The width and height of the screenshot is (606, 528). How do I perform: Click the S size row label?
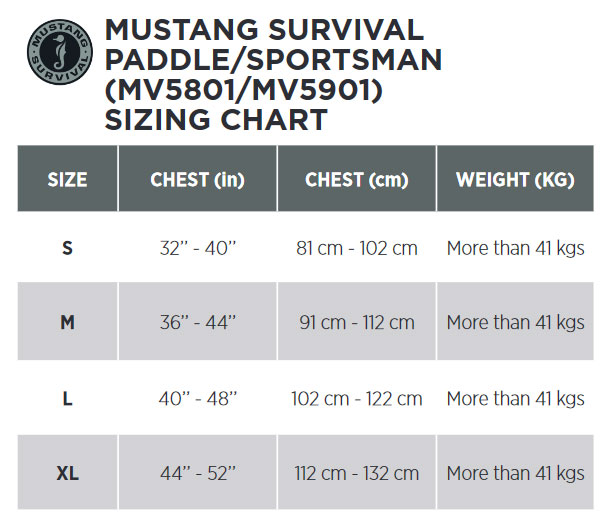67,248
